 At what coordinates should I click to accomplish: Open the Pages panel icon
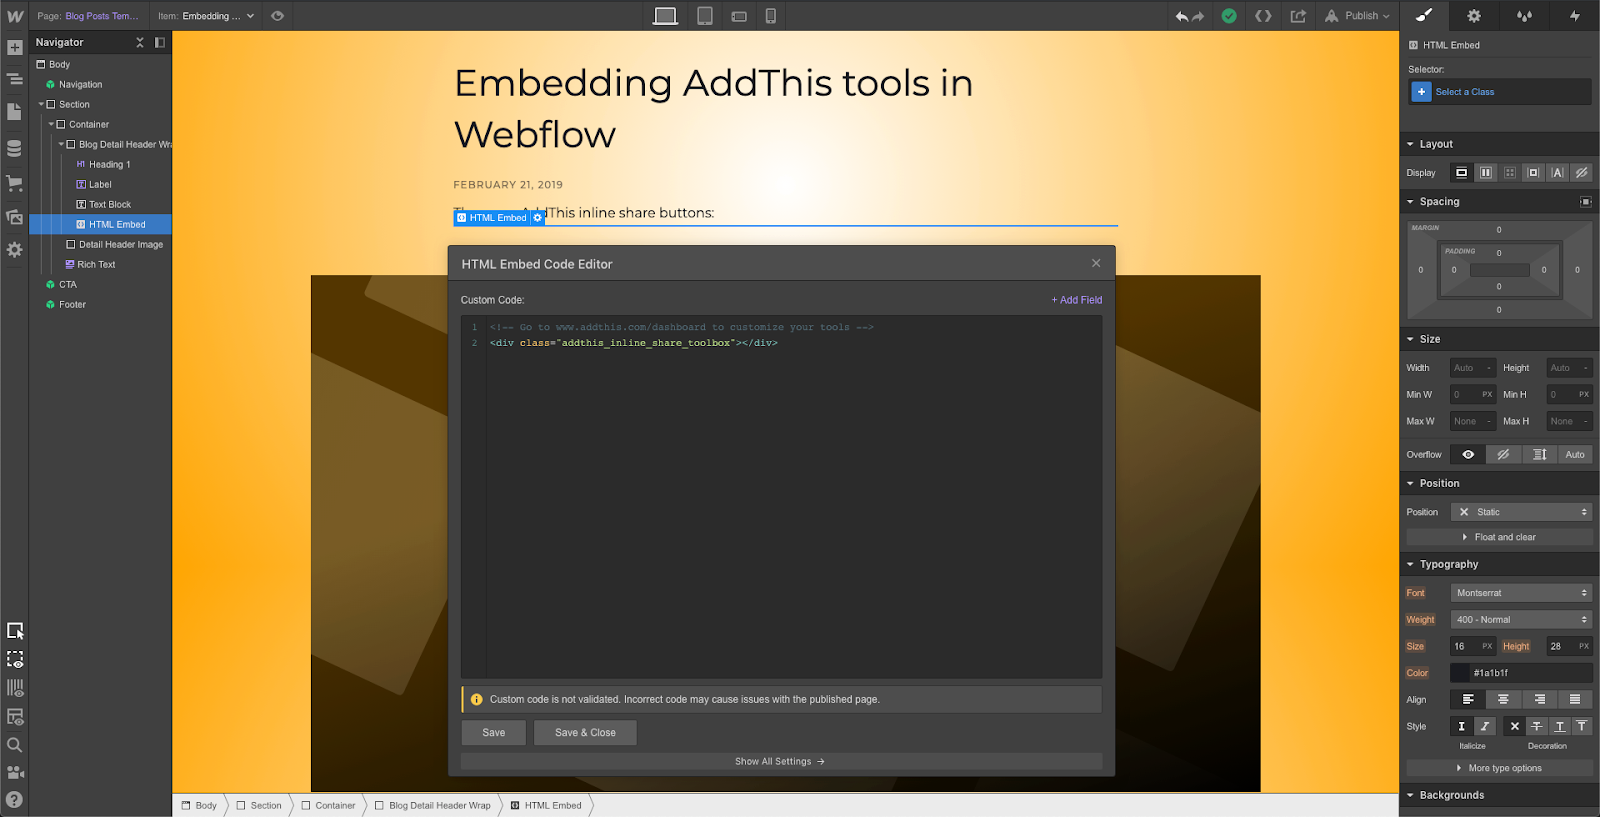14,112
